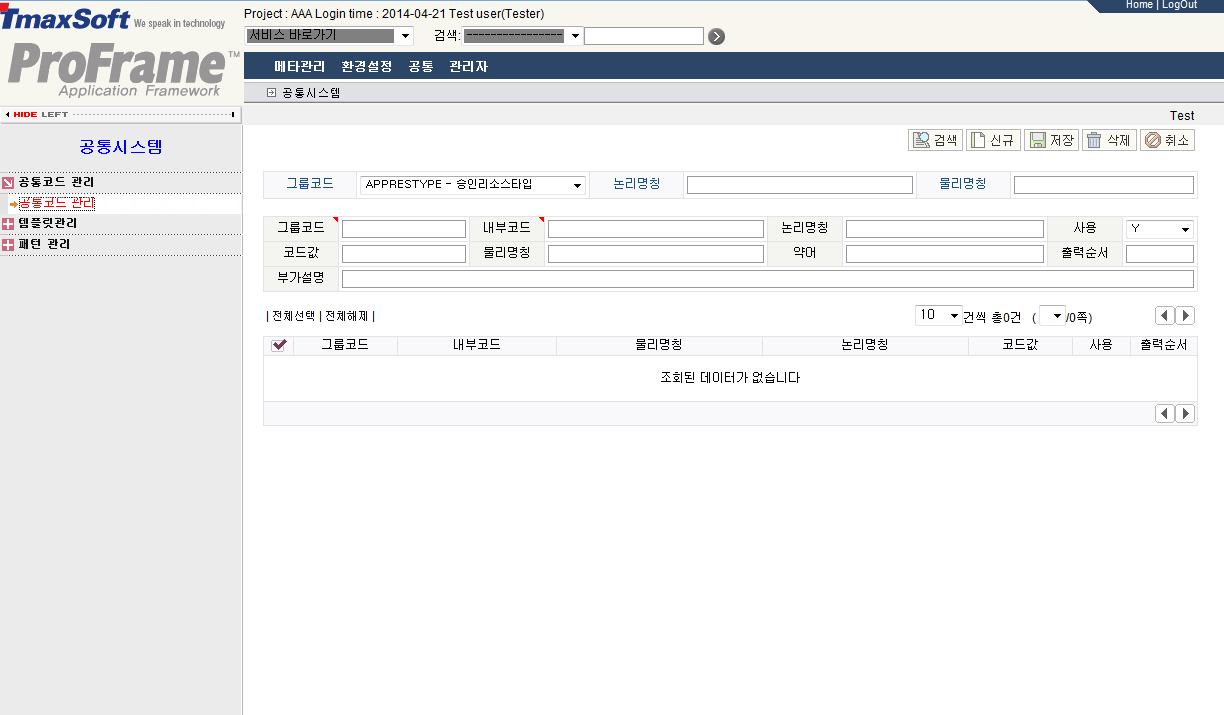Open the 관리자 menu

tap(468, 66)
